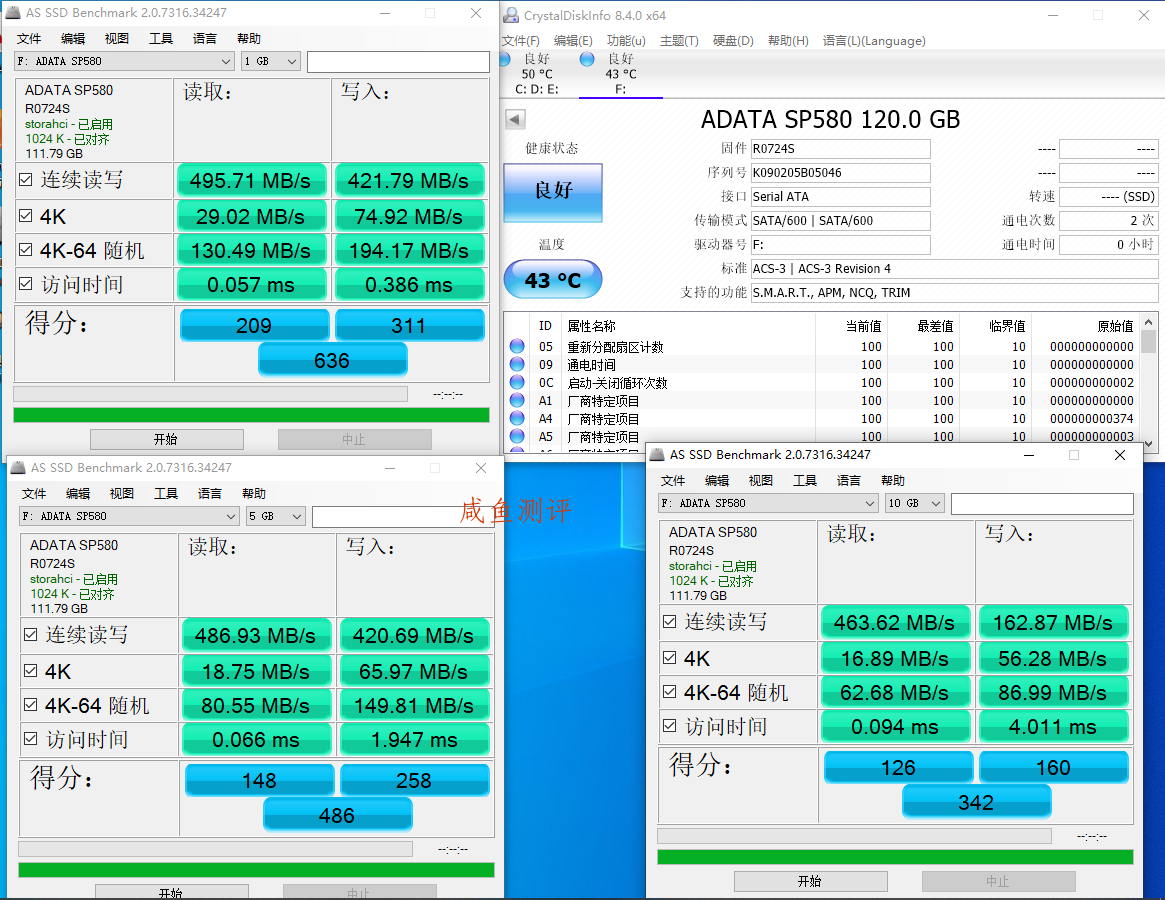The width and height of the screenshot is (1165, 900).
Task: Click total score 342 button
Action: (x=976, y=802)
